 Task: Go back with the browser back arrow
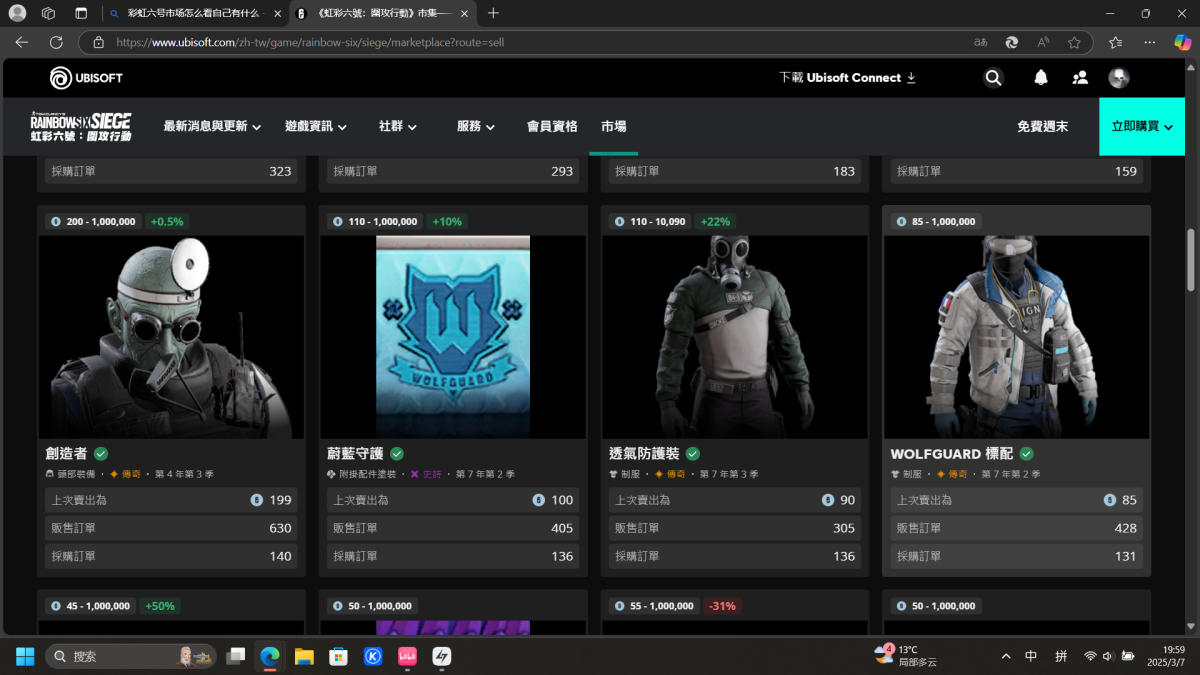22,43
